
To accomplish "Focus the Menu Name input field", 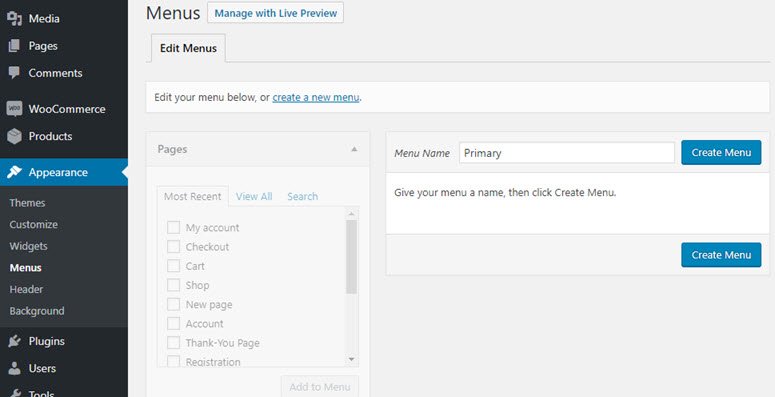I will pos(567,153).
